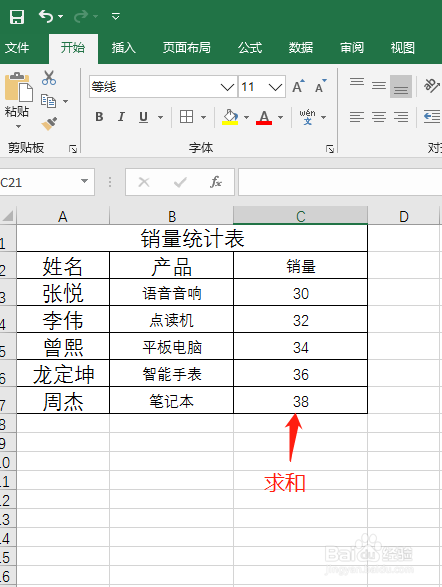The image size is (442, 587).
Task: Click the Increase Font Size icon
Action: 298,86
